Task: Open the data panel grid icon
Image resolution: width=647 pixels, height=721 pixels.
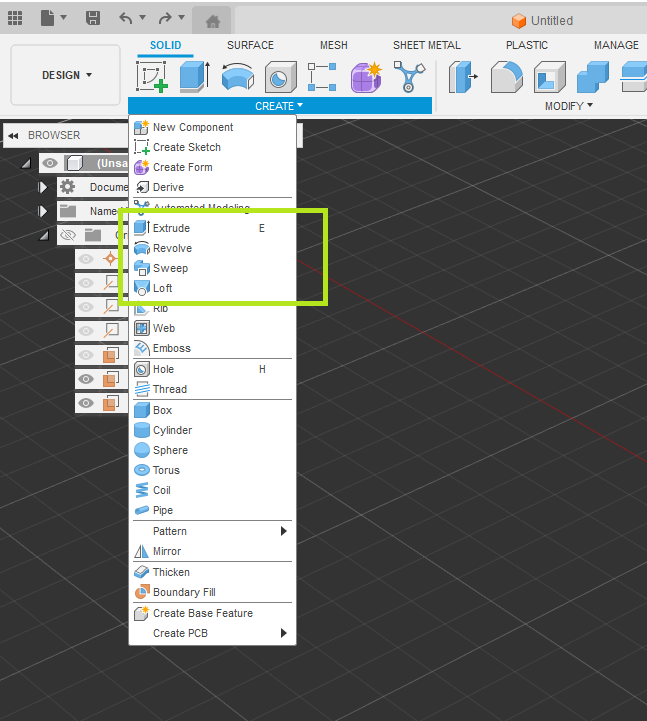Action: coord(15,18)
